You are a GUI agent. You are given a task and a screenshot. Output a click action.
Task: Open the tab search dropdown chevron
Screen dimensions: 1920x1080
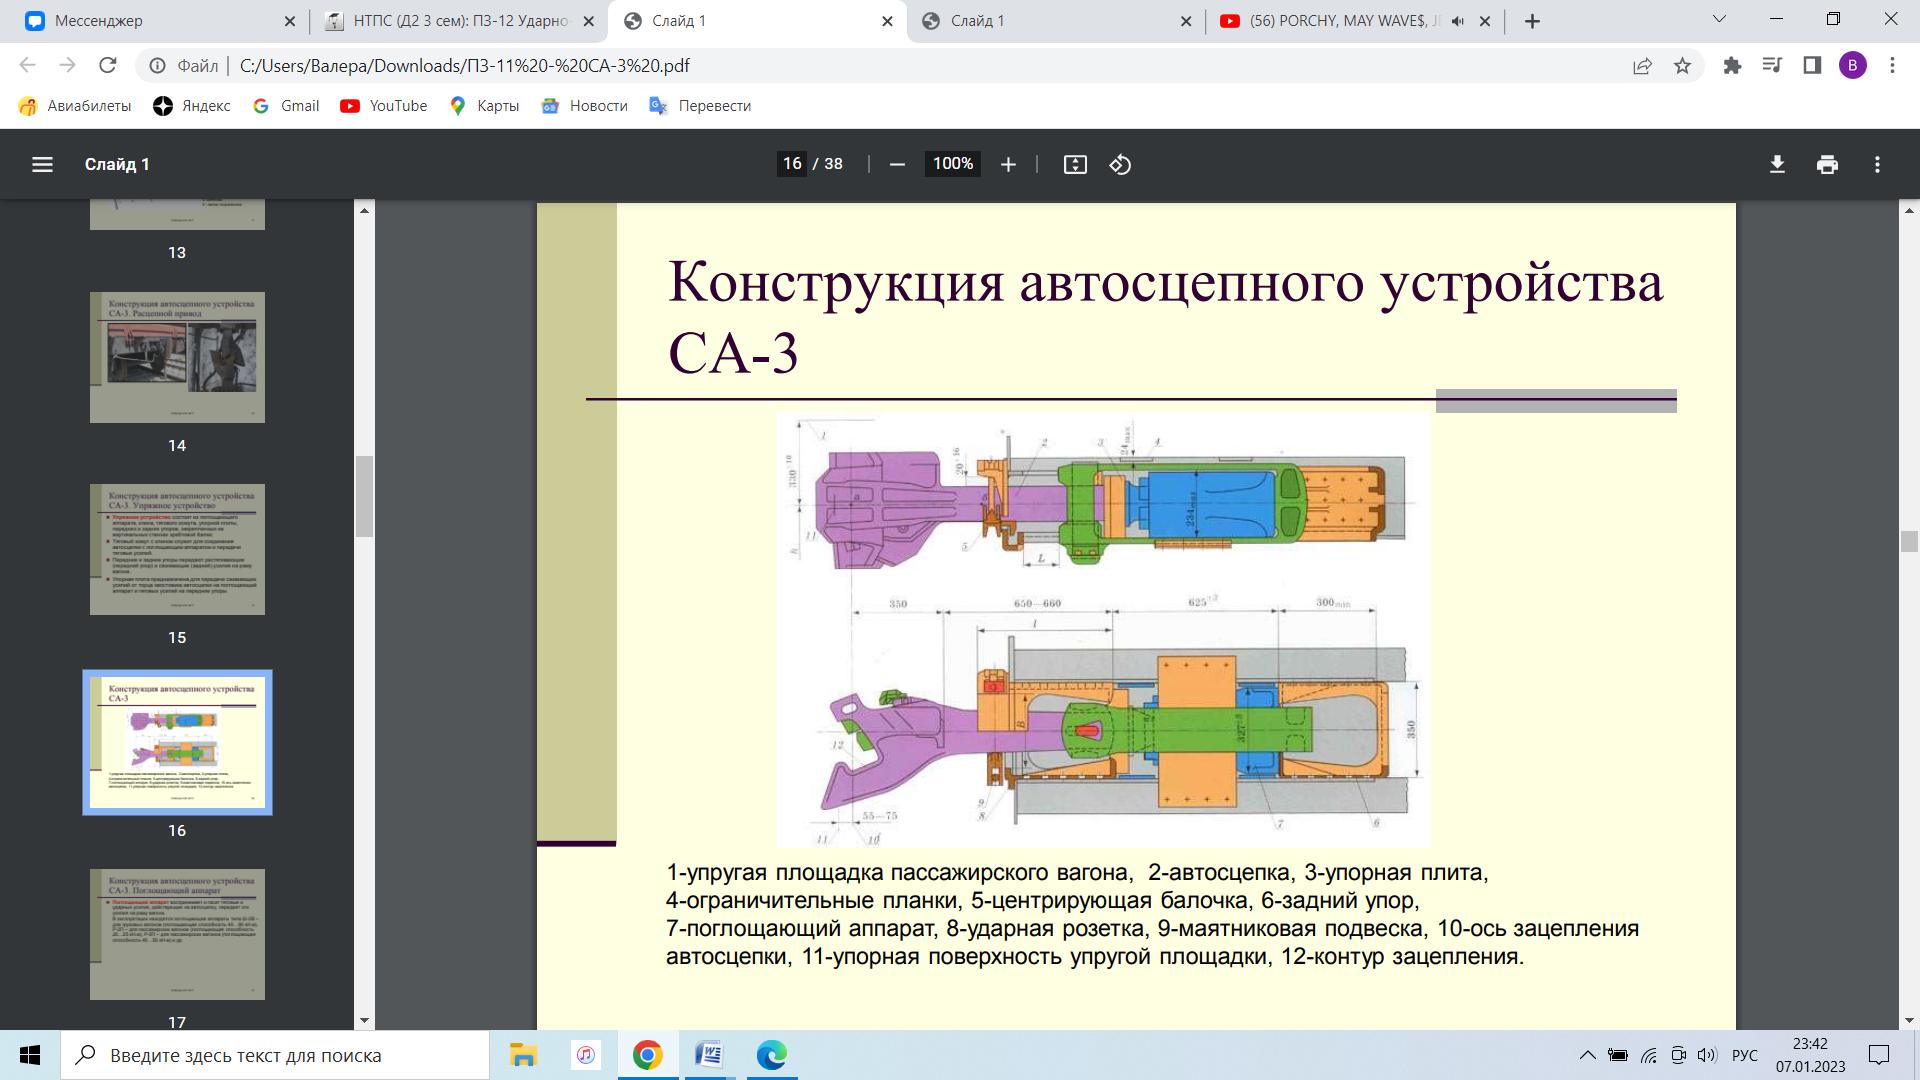(x=1721, y=20)
